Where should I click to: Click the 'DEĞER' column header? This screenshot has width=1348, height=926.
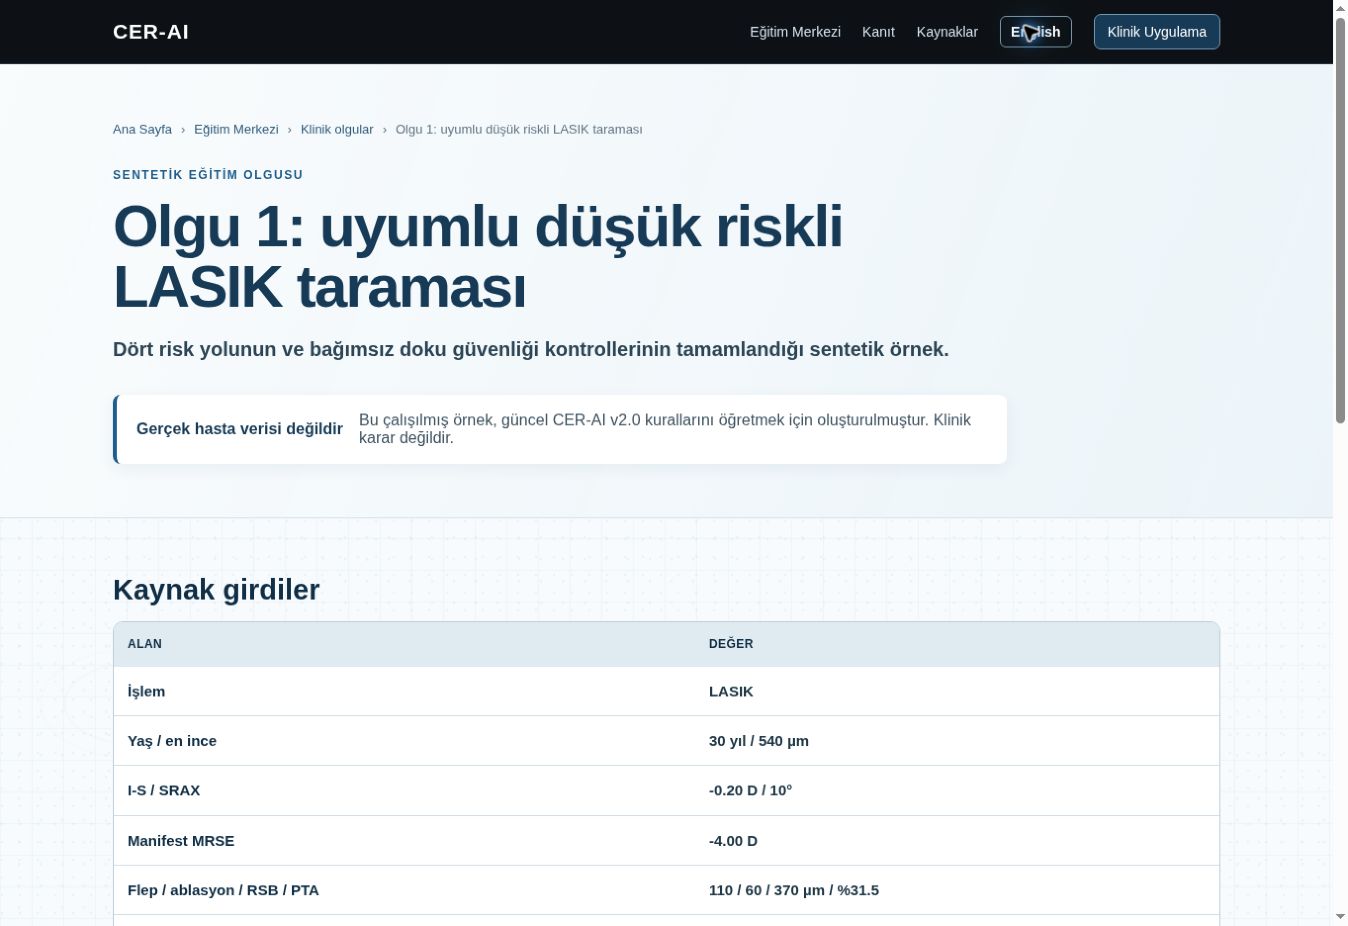pyautogui.click(x=731, y=644)
